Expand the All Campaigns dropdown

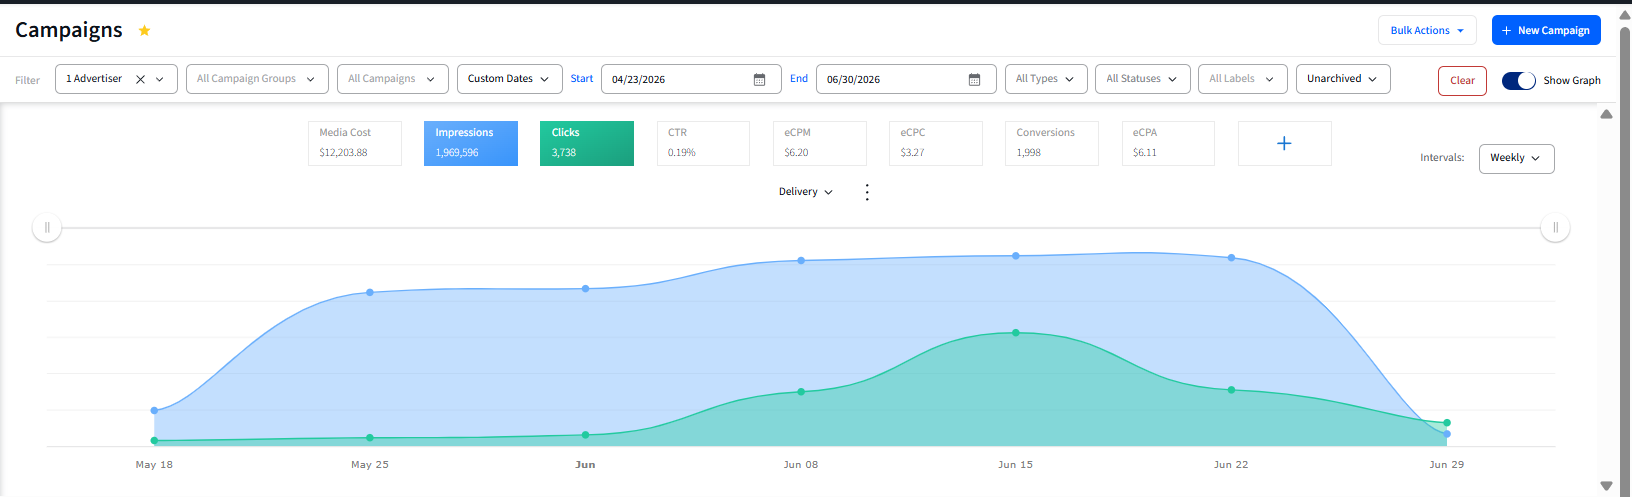tap(392, 79)
